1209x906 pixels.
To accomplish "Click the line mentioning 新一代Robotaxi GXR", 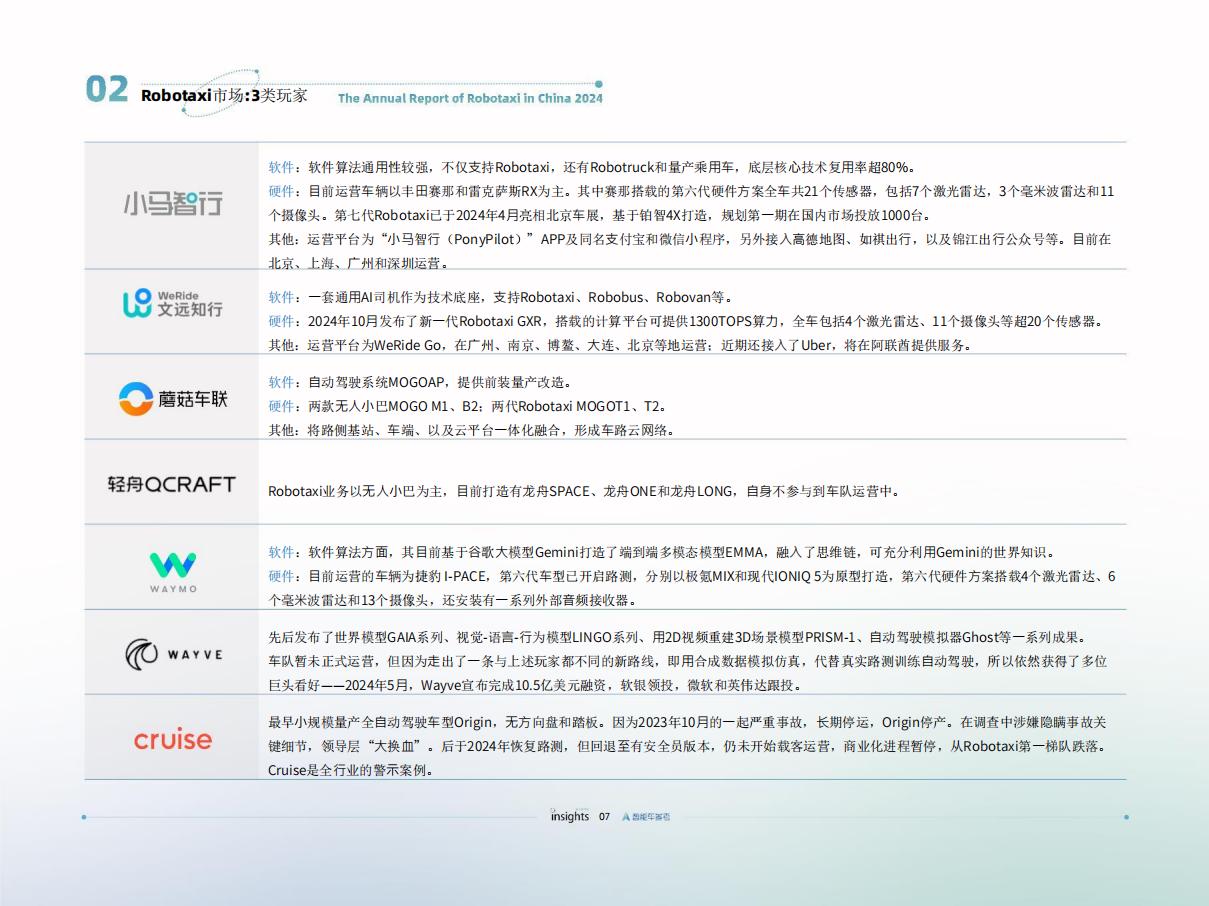I will [x=686, y=321].
